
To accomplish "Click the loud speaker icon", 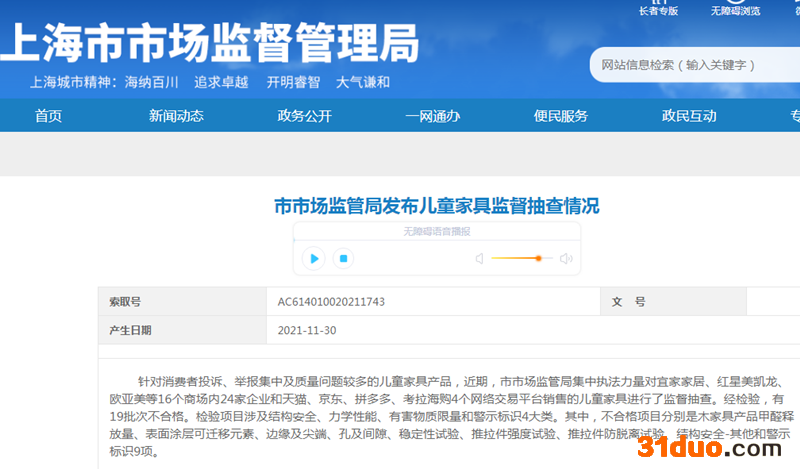I will tap(566, 259).
